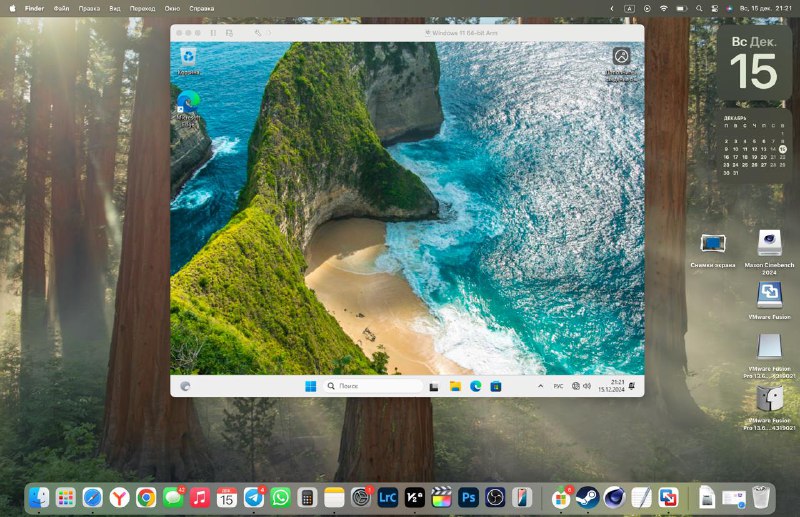Open Снимки экрана folder on desktop
The width and height of the screenshot is (800, 517).
[x=713, y=250]
